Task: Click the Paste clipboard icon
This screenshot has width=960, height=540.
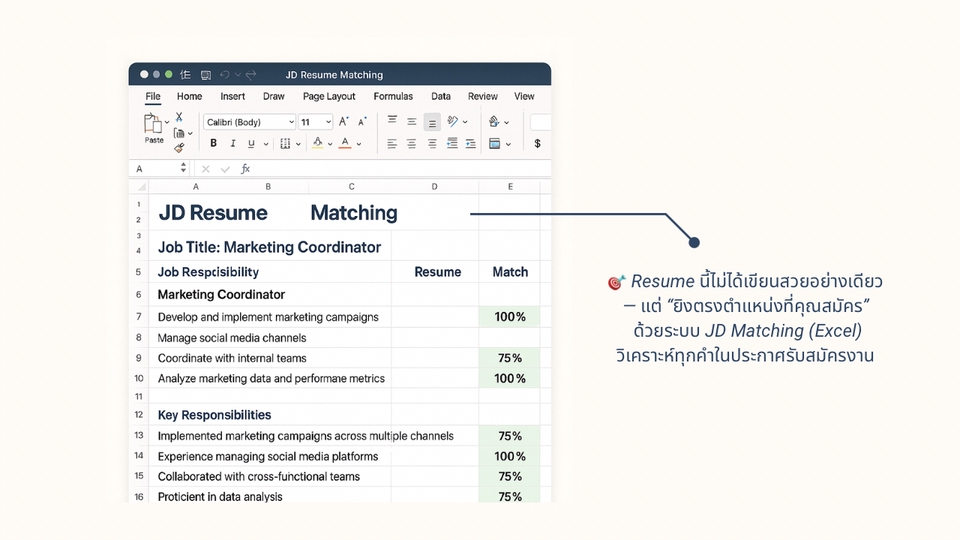Action: click(153, 125)
